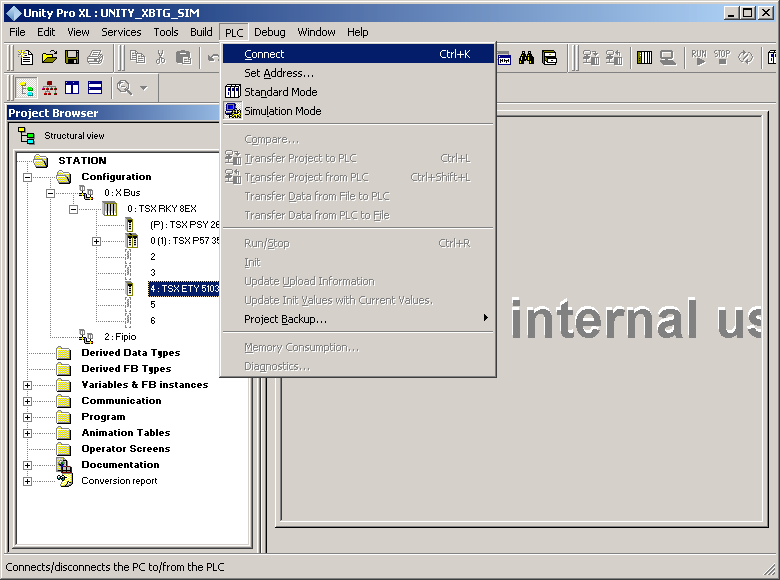Select the 2 : Fipio bus item
The image size is (780, 580).
(x=120, y=337)
